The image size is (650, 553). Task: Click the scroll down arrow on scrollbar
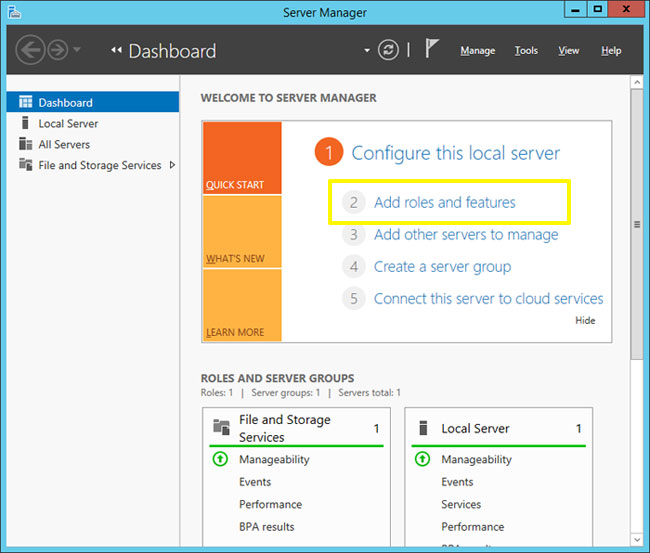[637, 540]
